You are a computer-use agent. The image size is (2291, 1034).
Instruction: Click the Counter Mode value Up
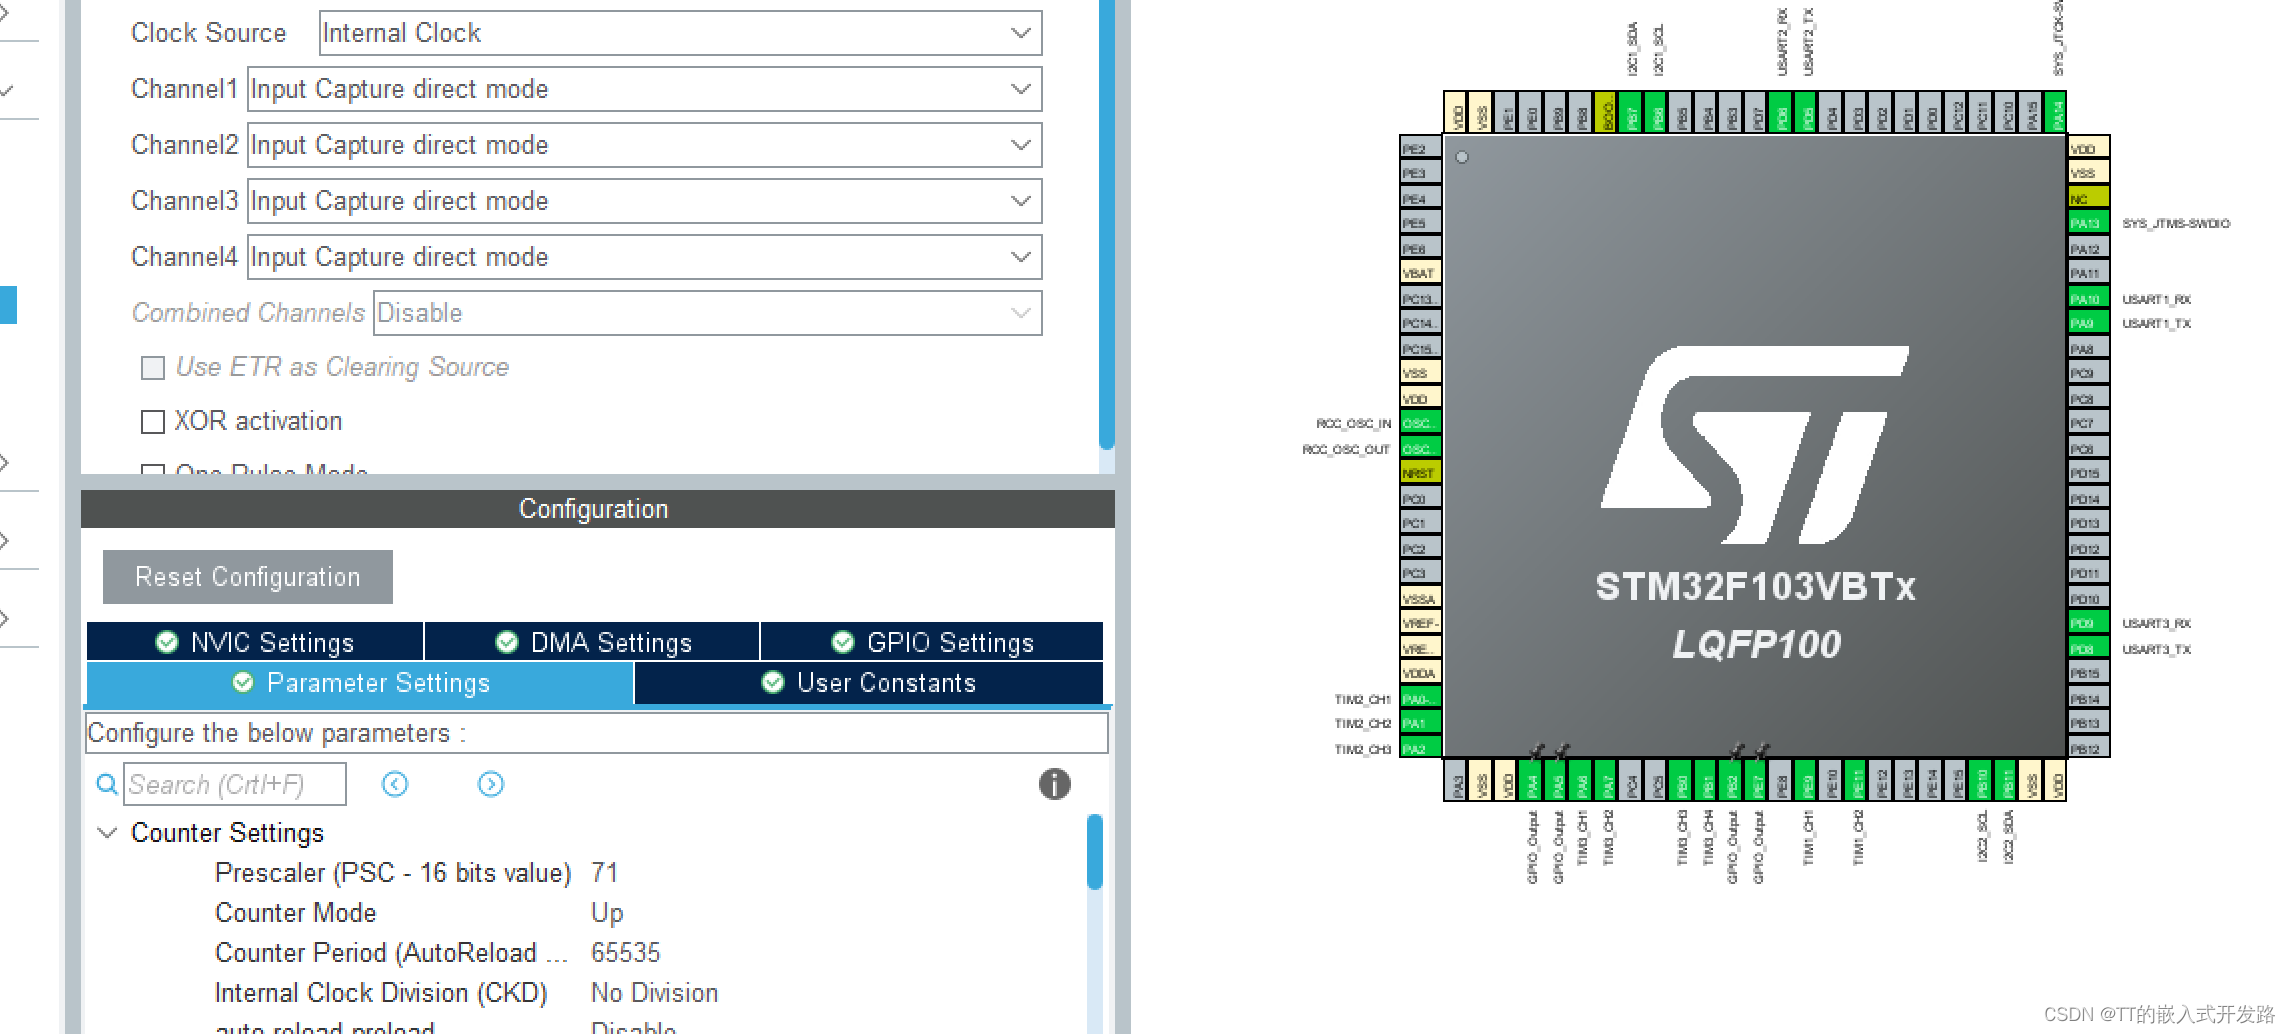[x=607, y=913]
